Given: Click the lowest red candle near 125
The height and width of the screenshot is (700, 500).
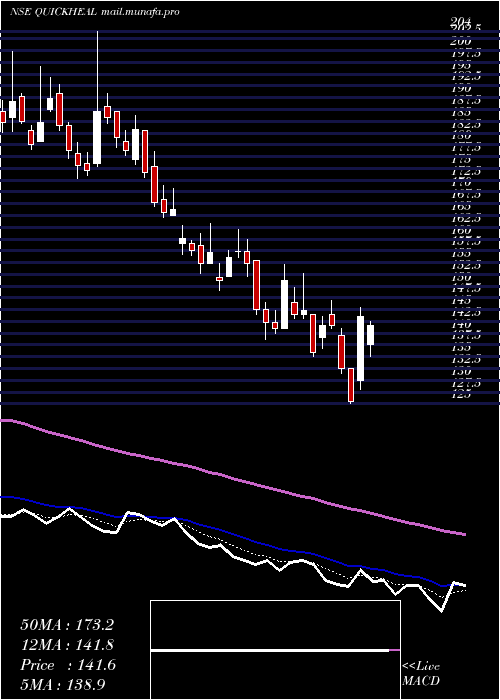Looking at the screenshot, I should pos(351,385).
